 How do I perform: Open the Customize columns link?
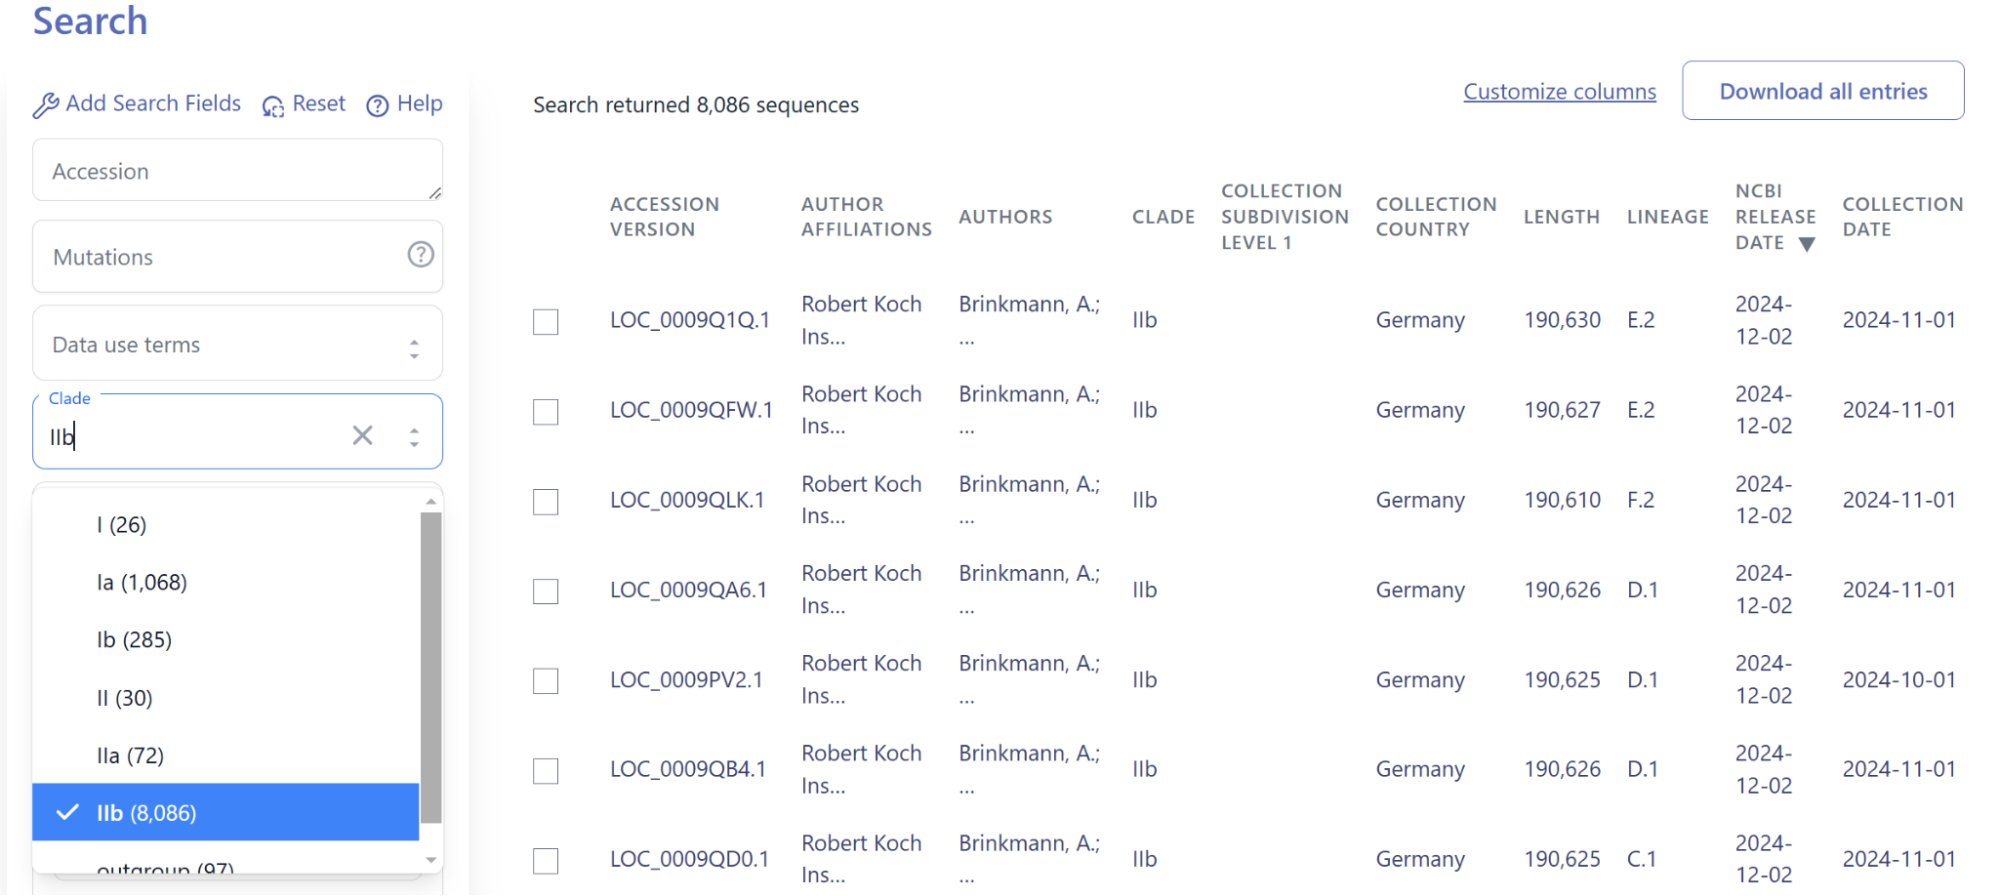[1559, 92]
